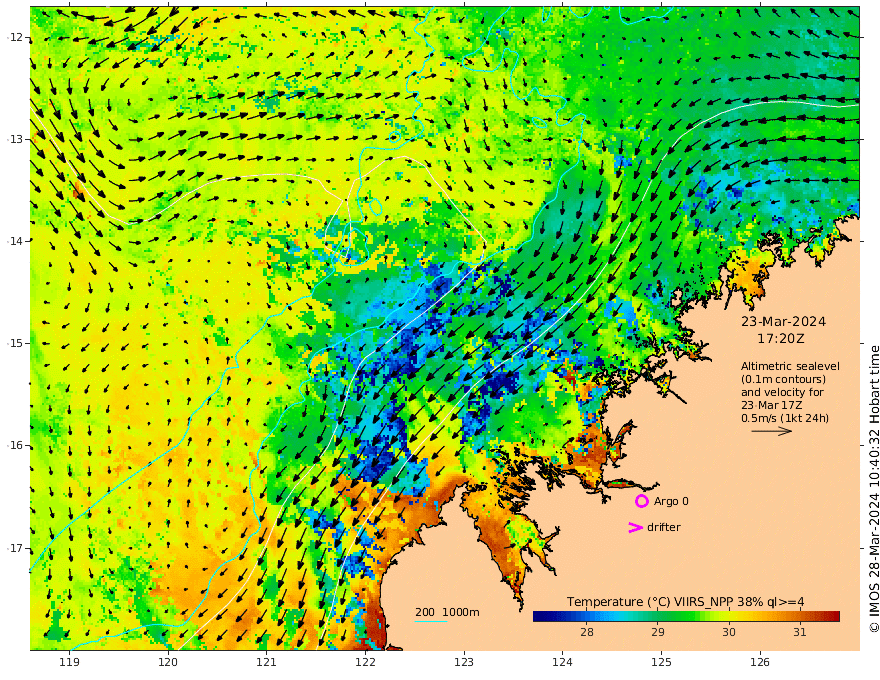Click latitude label -17

(15, 548)
